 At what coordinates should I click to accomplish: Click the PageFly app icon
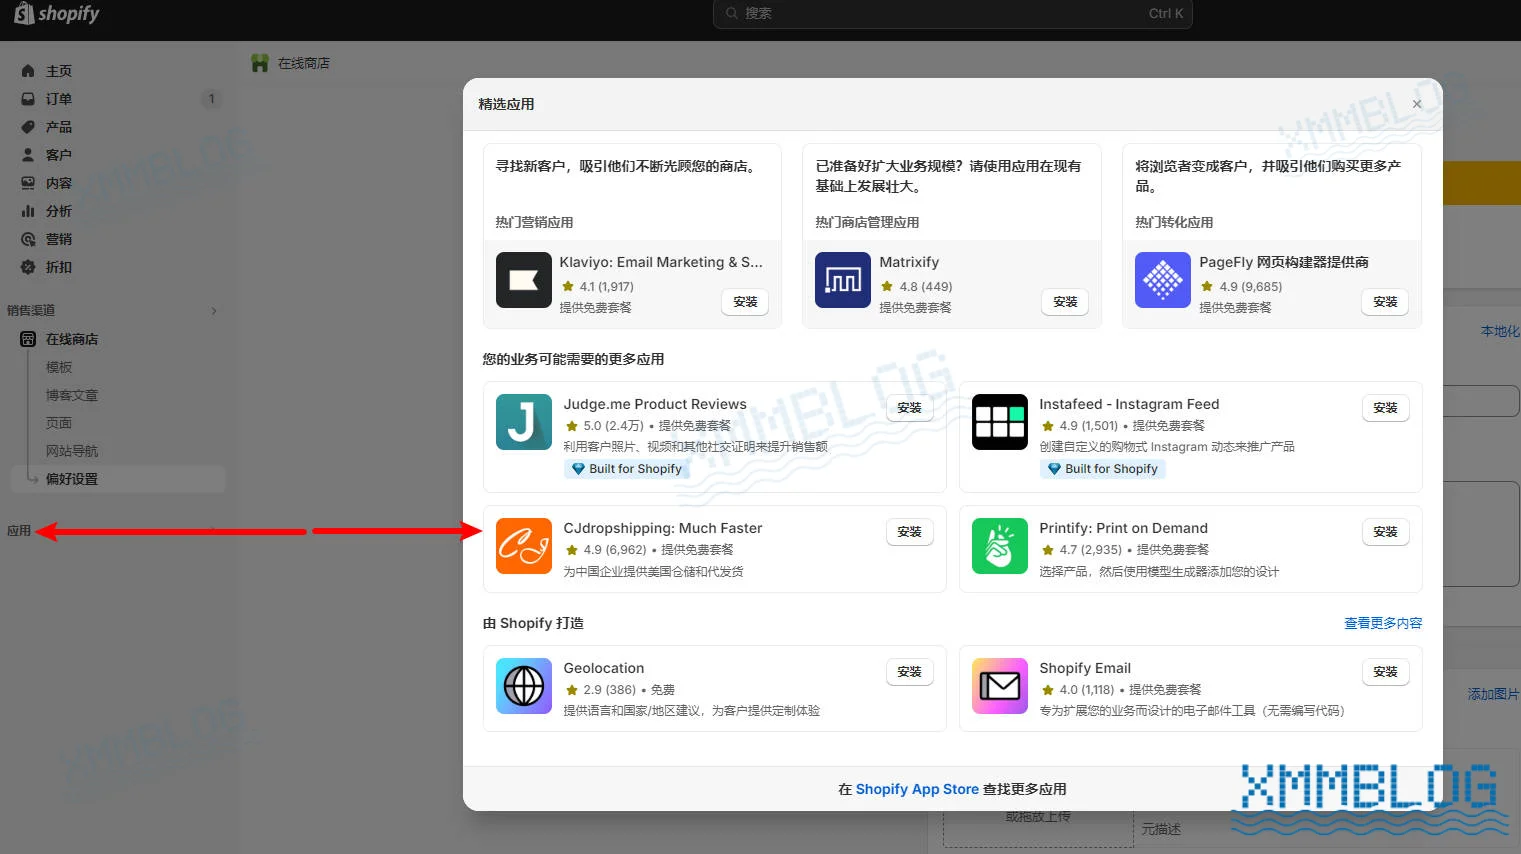(x=1163, y=280)
